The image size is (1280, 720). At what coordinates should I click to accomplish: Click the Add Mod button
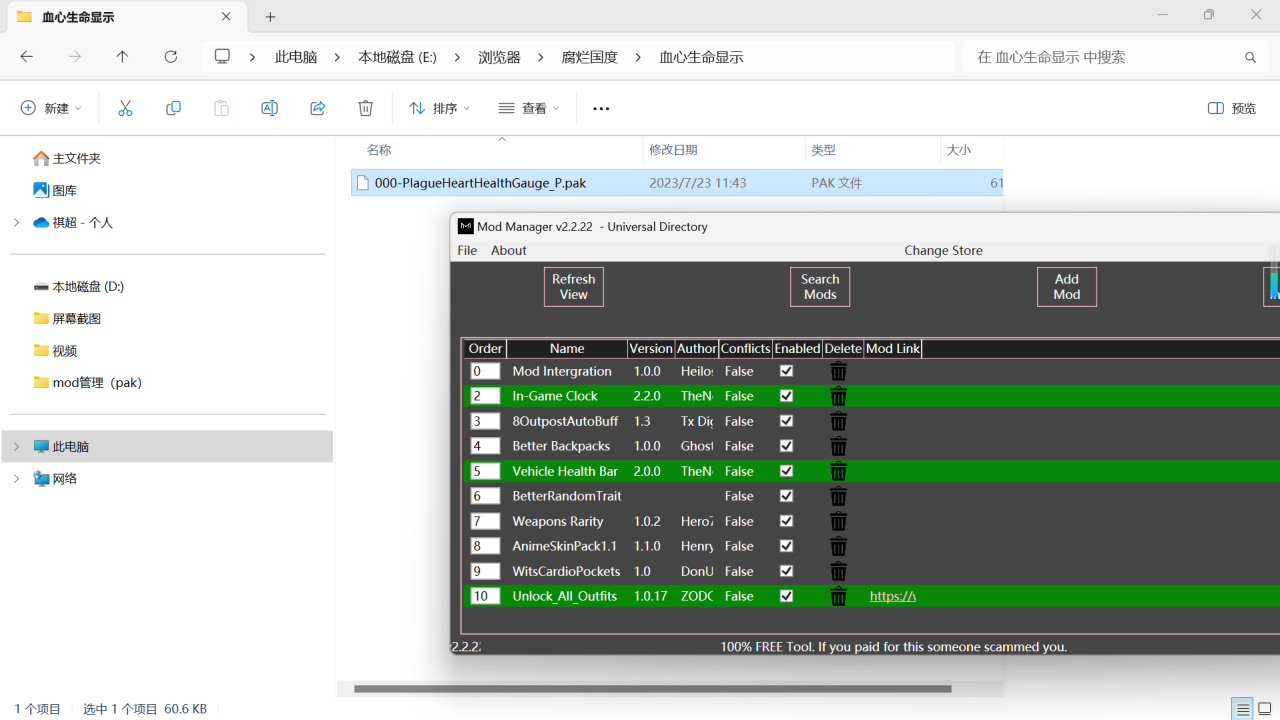[1067, 287]
